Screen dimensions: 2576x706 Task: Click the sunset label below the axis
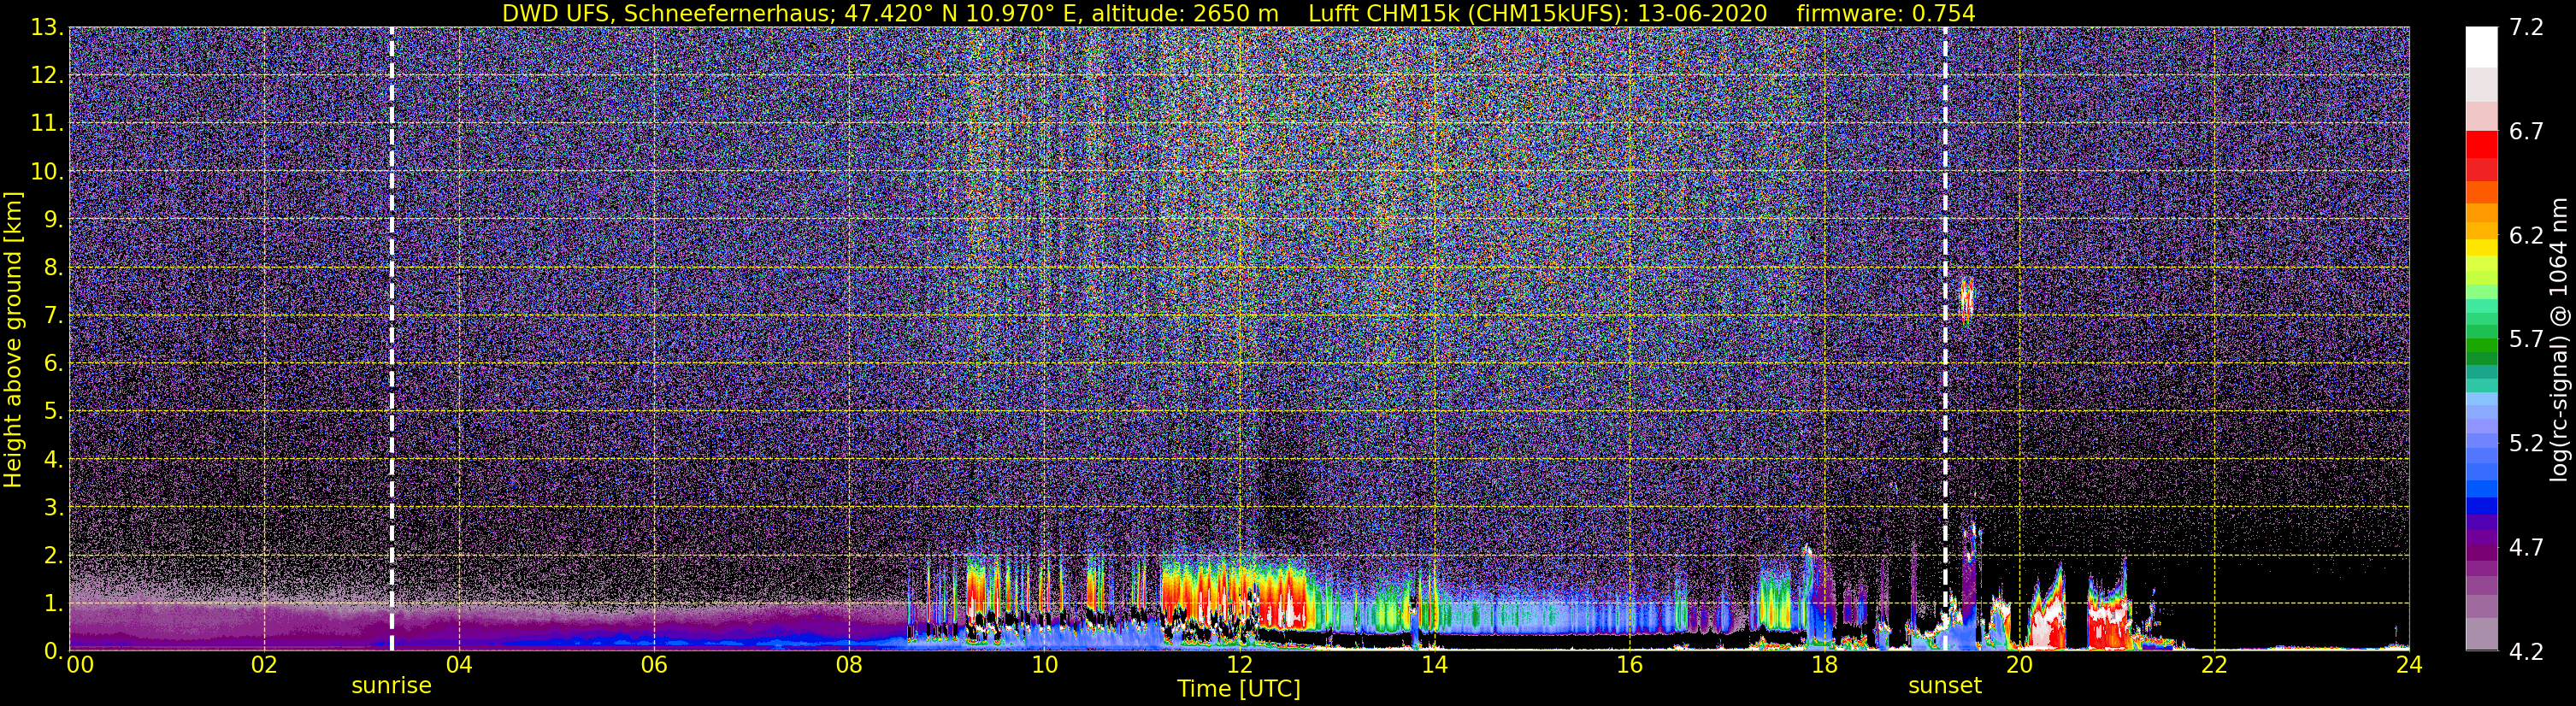1945,686
